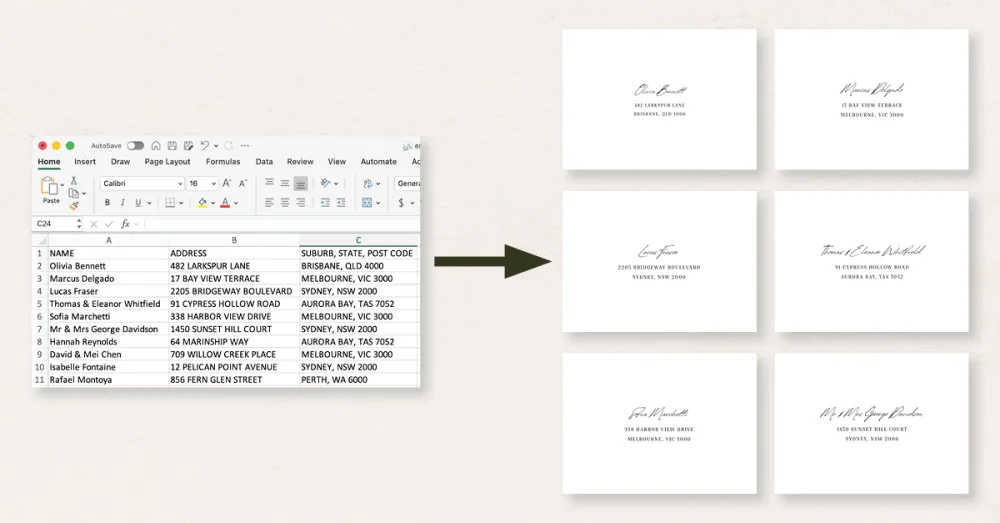Click the Middle Align icon
Screen dimensions: 1000x523
click(x=285, y=183)
